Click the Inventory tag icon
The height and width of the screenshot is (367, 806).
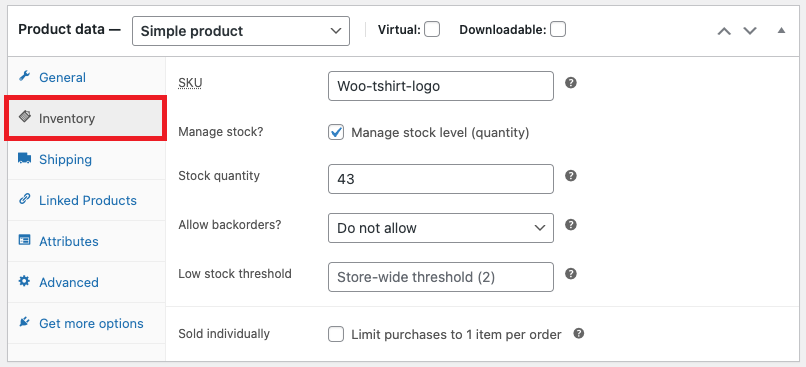(24, 117)
